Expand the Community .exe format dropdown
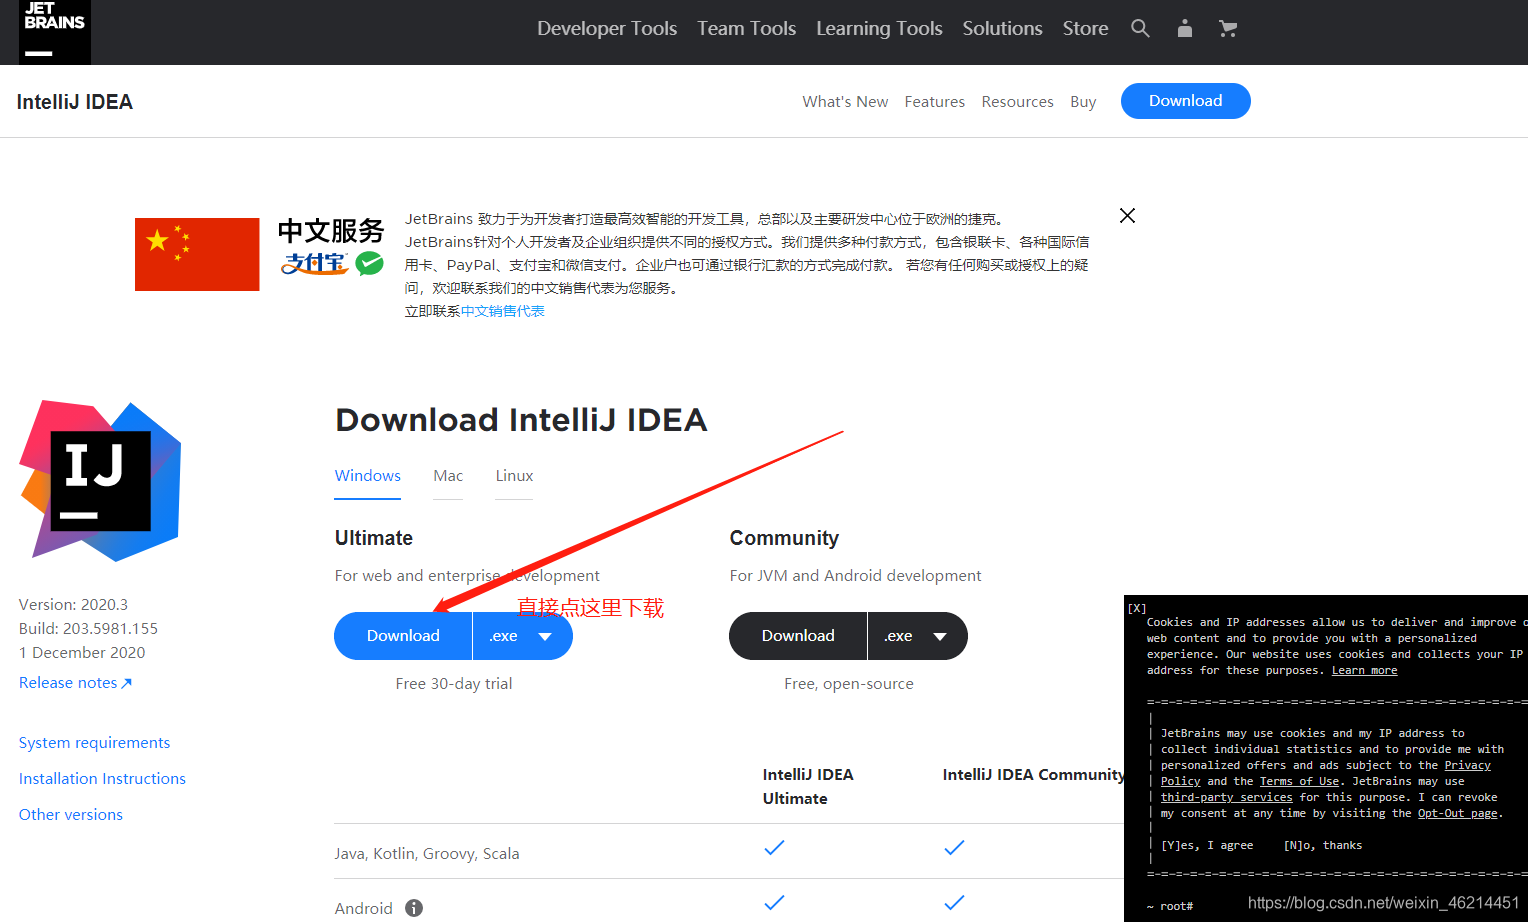 click(x=918, y=636)
